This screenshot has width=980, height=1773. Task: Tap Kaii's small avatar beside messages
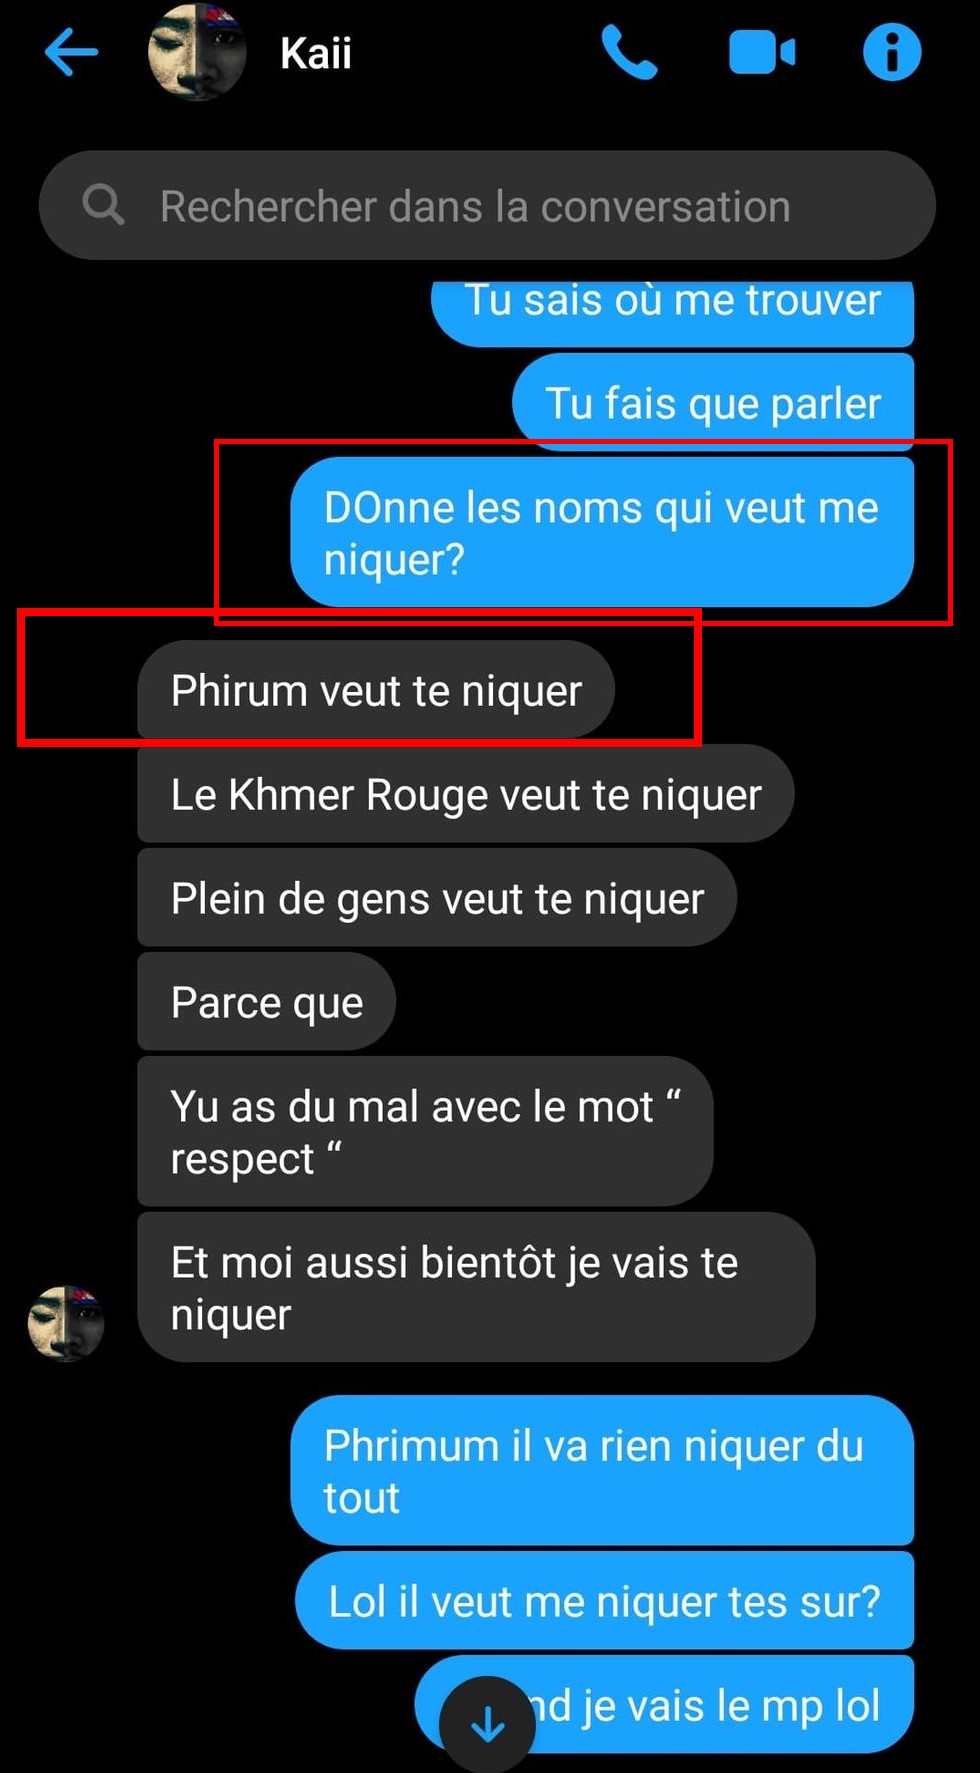point(66,1323)
